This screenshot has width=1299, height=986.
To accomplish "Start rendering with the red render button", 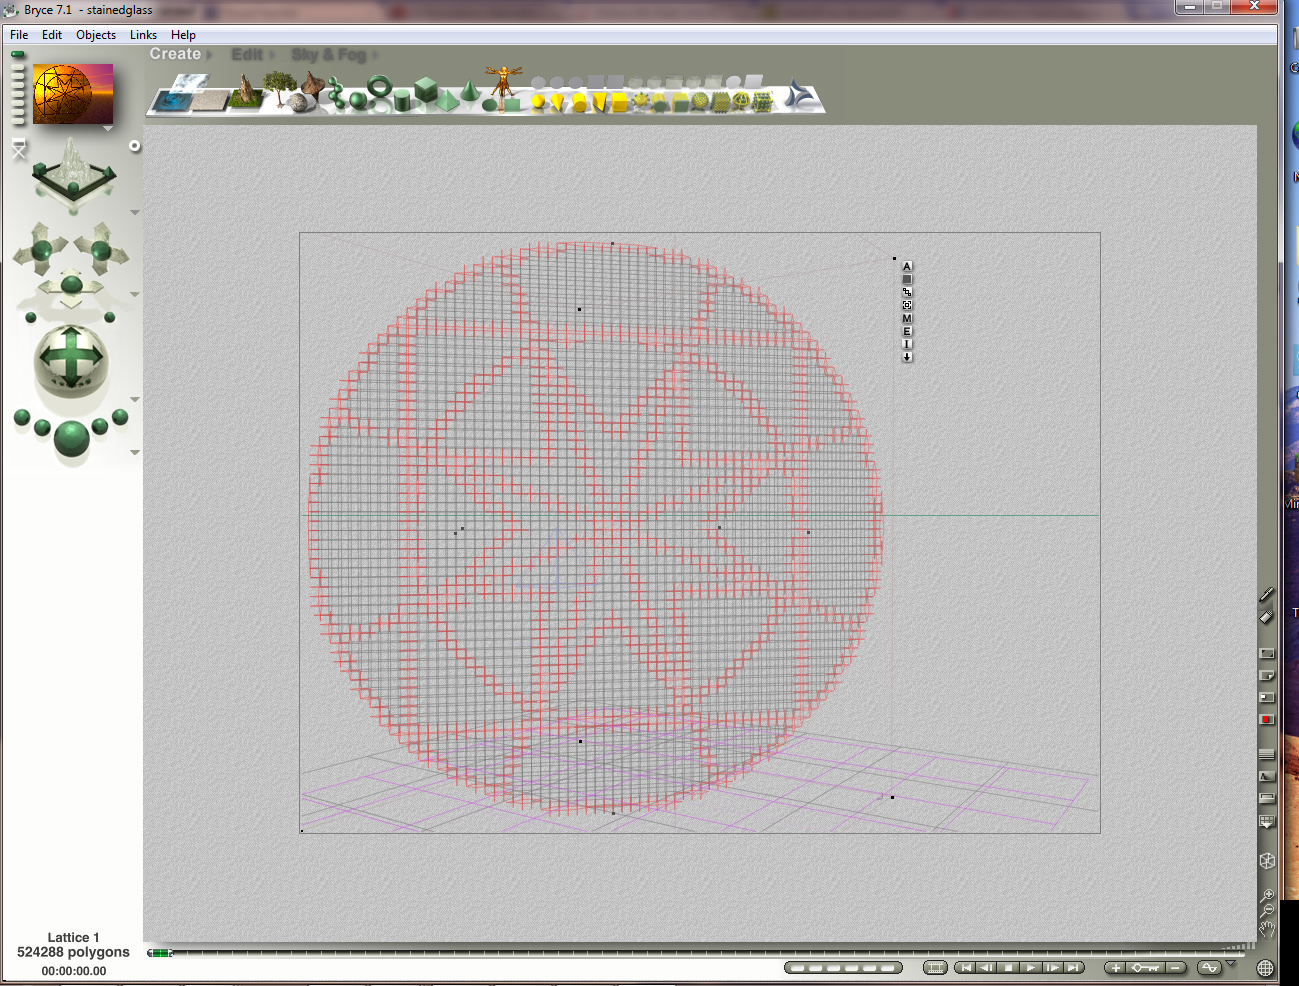I will pyautogui.click(x=1266, y=718).
